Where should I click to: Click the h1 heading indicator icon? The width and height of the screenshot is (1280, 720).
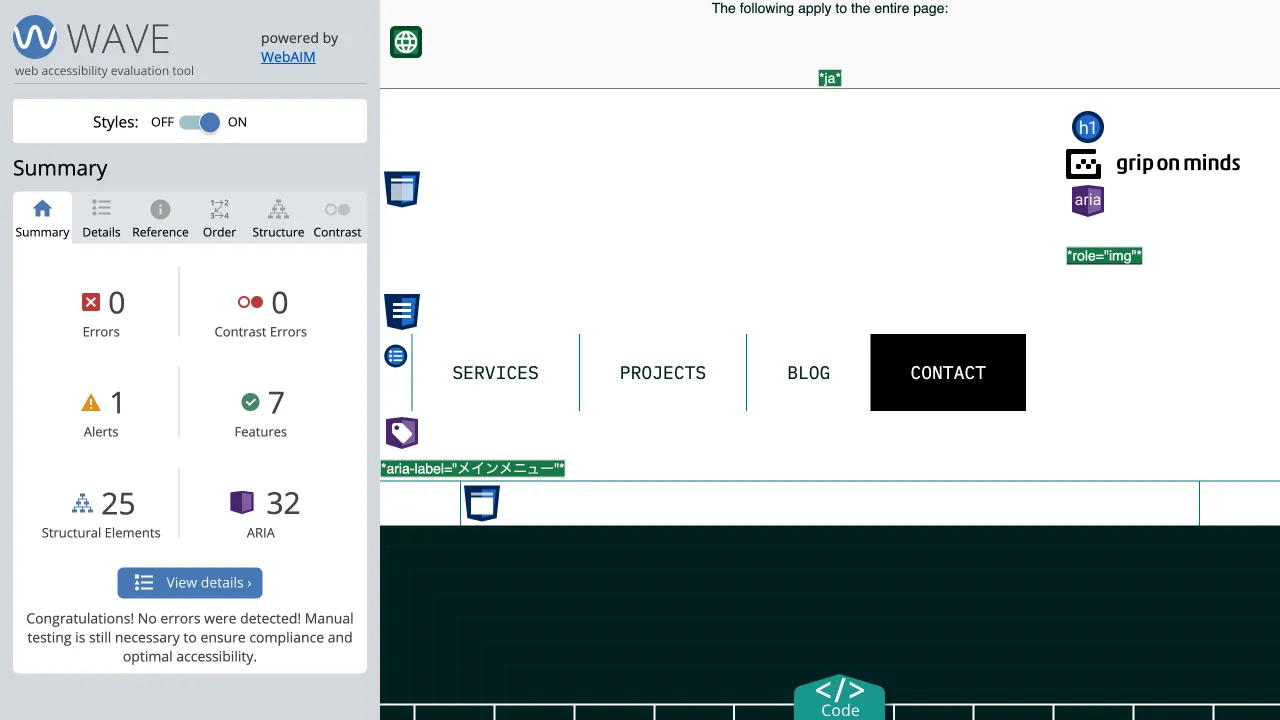[1087, 127]
